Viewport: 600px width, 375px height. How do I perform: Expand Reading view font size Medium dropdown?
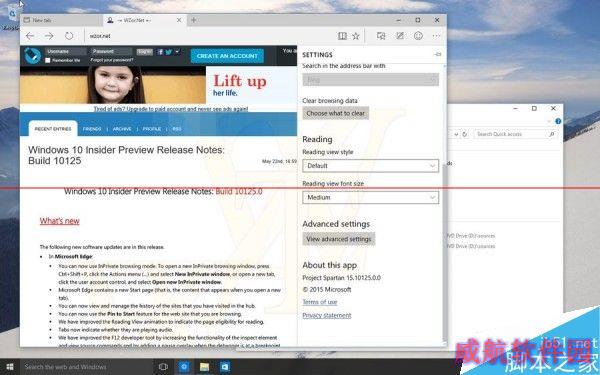pos(370,197)
